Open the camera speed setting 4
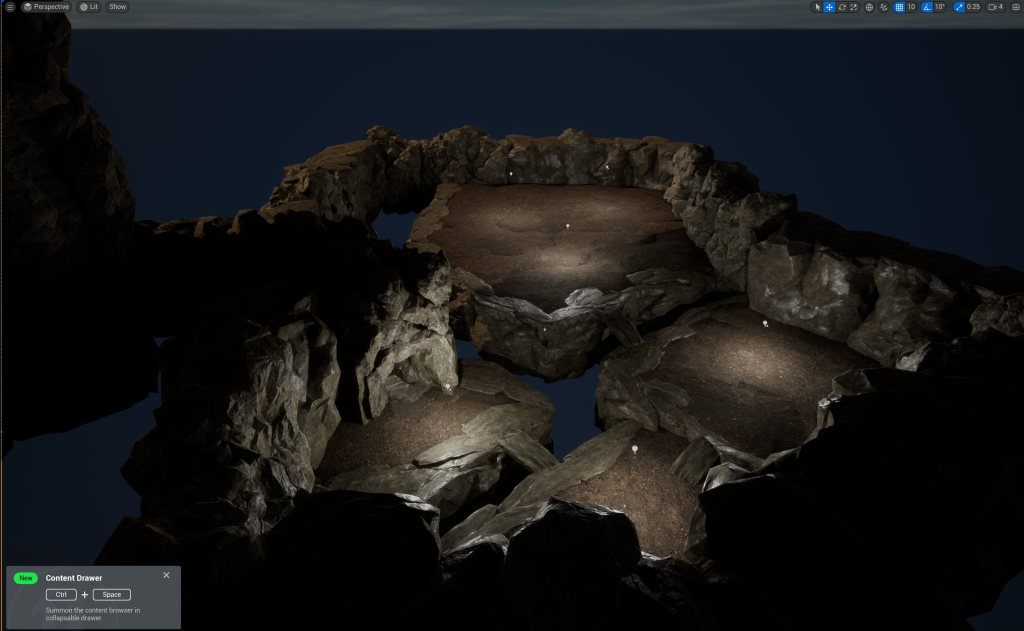The image size is (1024, 631). (996, 7)
